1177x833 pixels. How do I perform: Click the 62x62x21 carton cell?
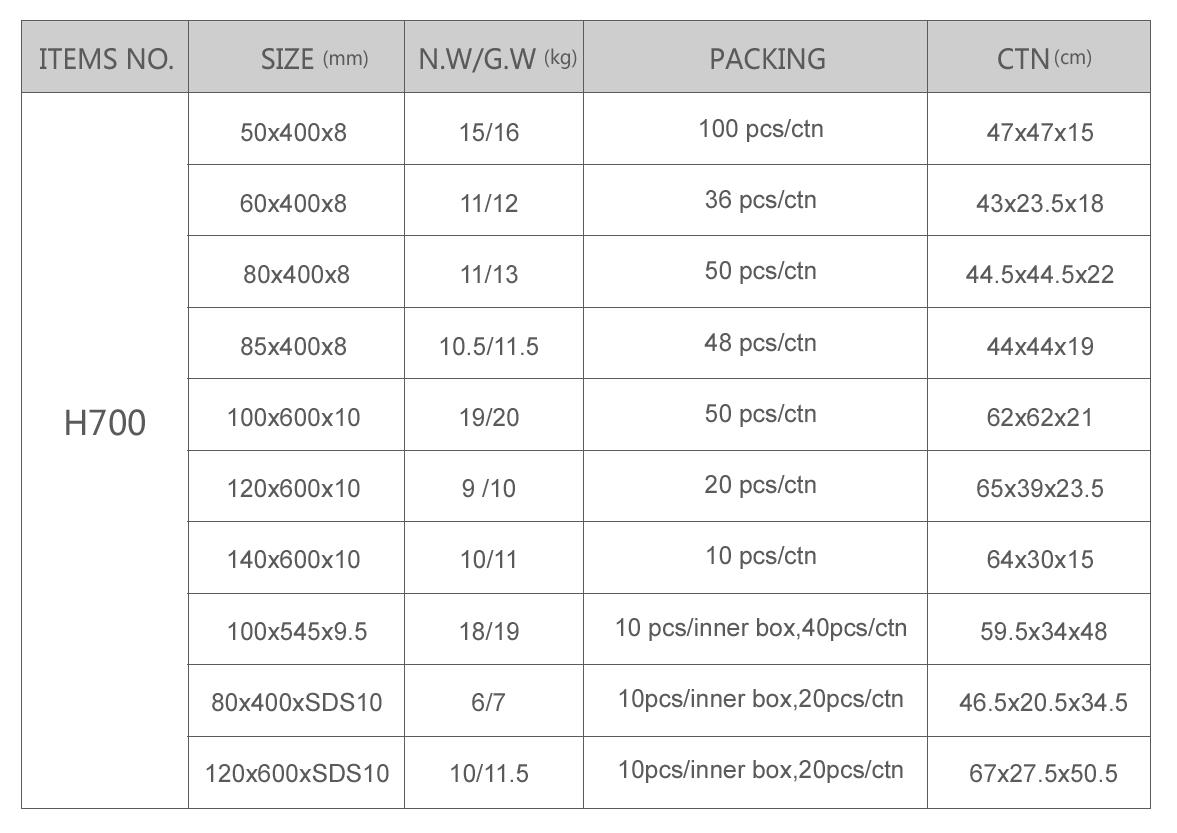1039,415
